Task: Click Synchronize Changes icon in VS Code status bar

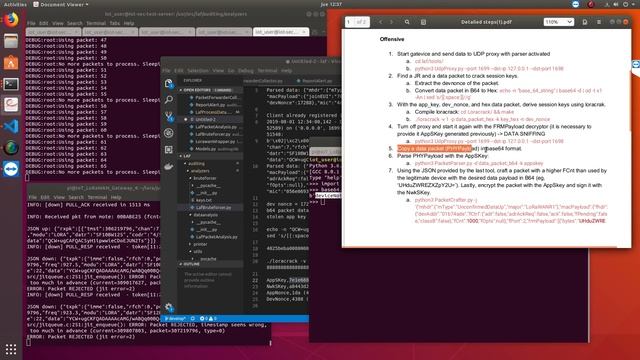Action: 193,318
